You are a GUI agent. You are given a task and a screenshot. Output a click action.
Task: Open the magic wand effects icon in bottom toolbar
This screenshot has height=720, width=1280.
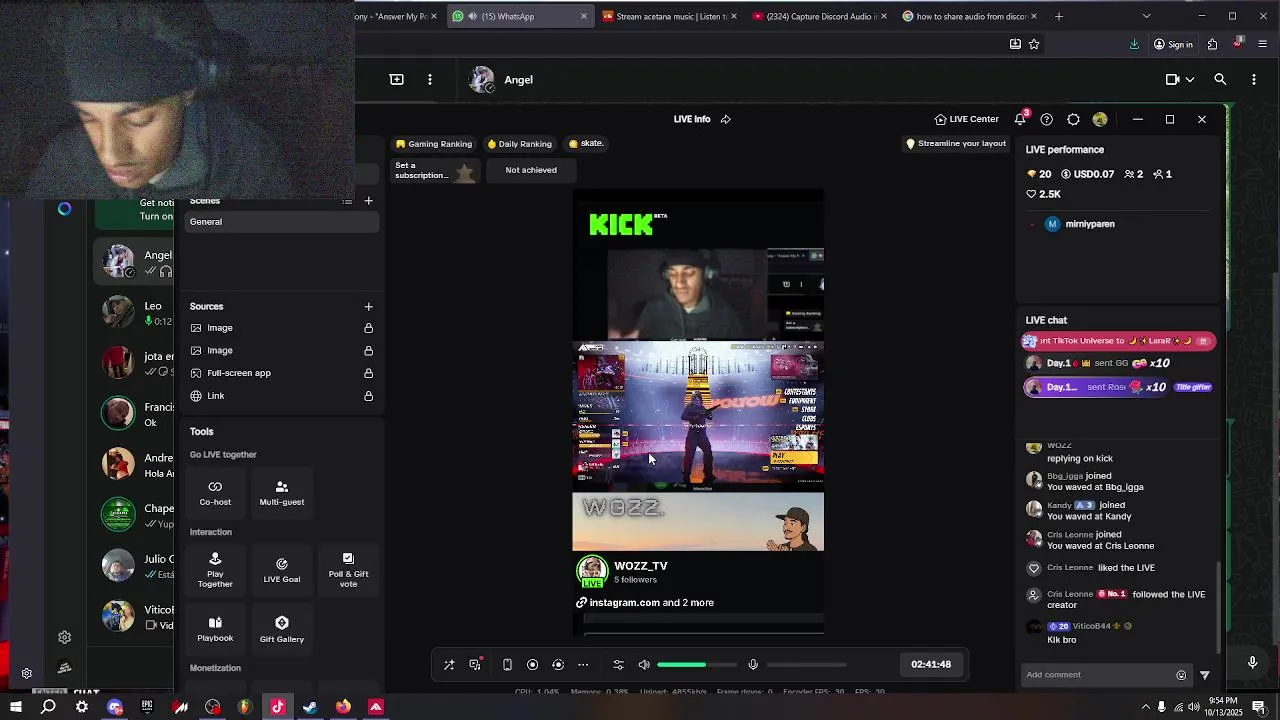[x=449, y=665]
